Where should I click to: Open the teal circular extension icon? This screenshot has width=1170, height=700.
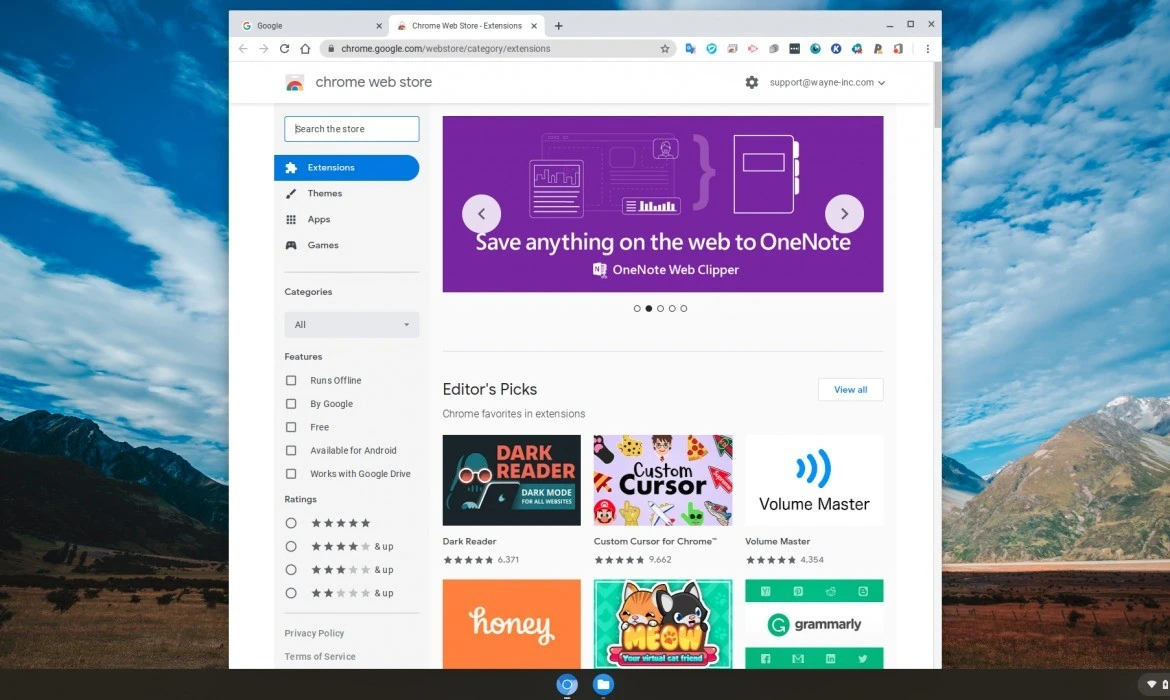point(815,49)
